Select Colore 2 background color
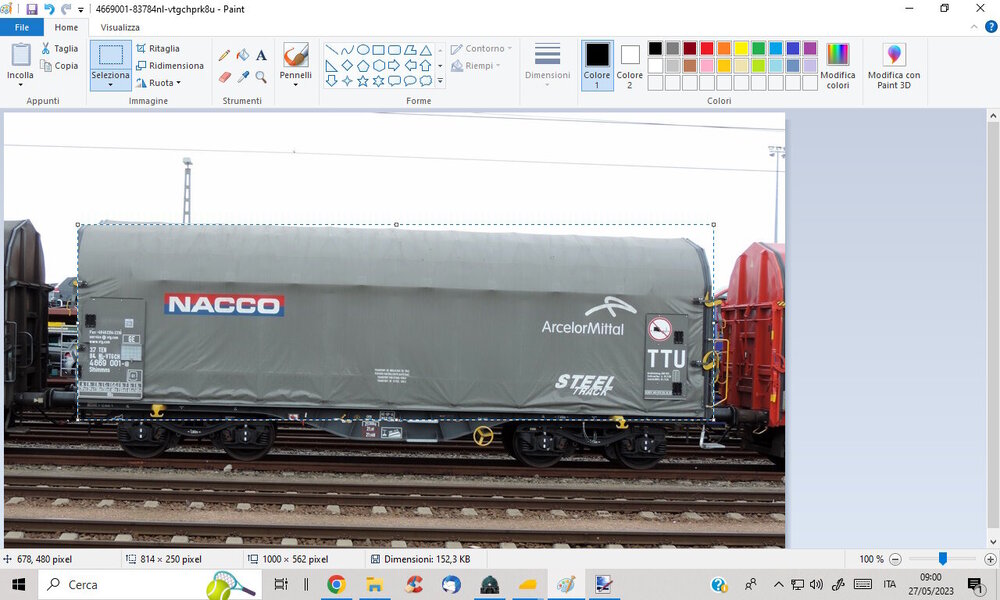Image resolution: width=1000 pixels, height=600 pixels. tap(629, 66)
